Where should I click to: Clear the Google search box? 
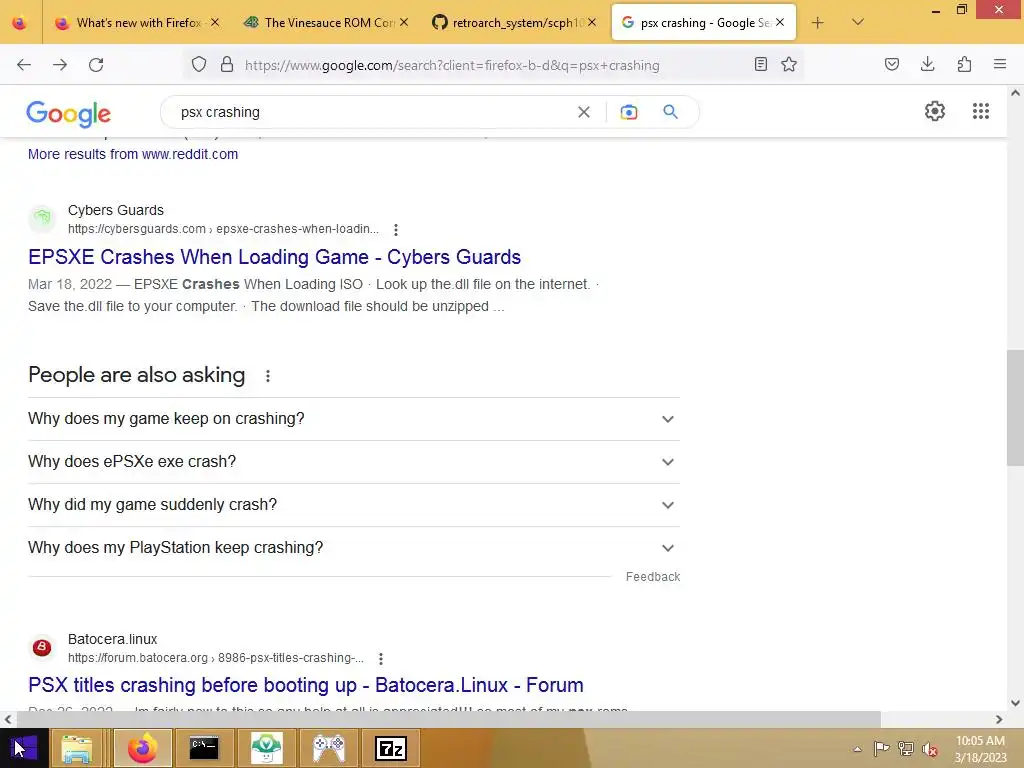click(x=584, y=112)
